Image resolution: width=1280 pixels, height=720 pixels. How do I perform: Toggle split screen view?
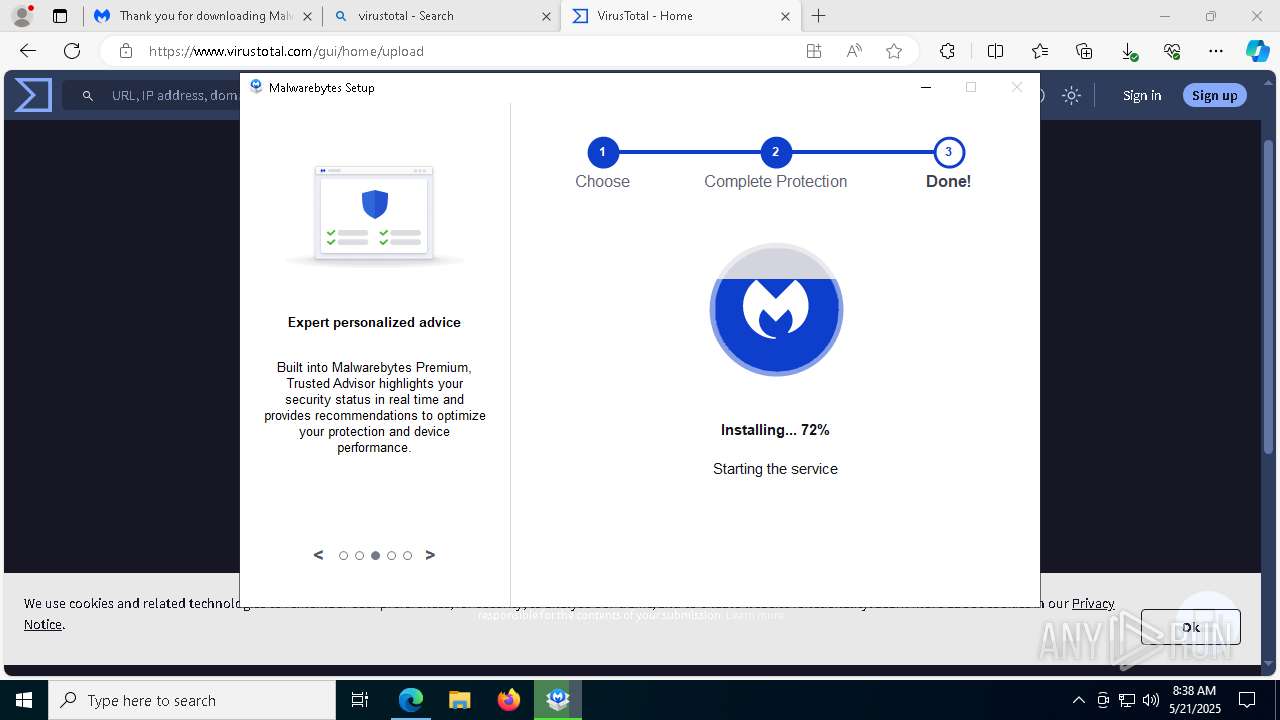995,51
